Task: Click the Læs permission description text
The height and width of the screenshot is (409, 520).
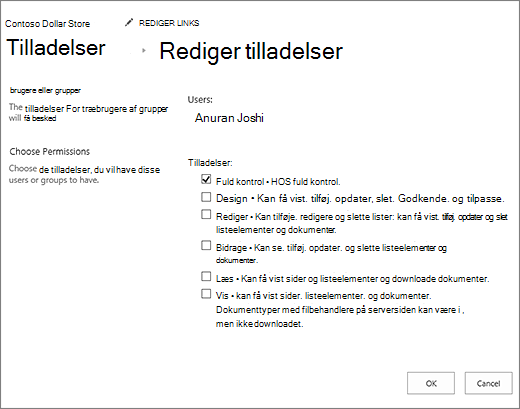Action: click(352, 279)
